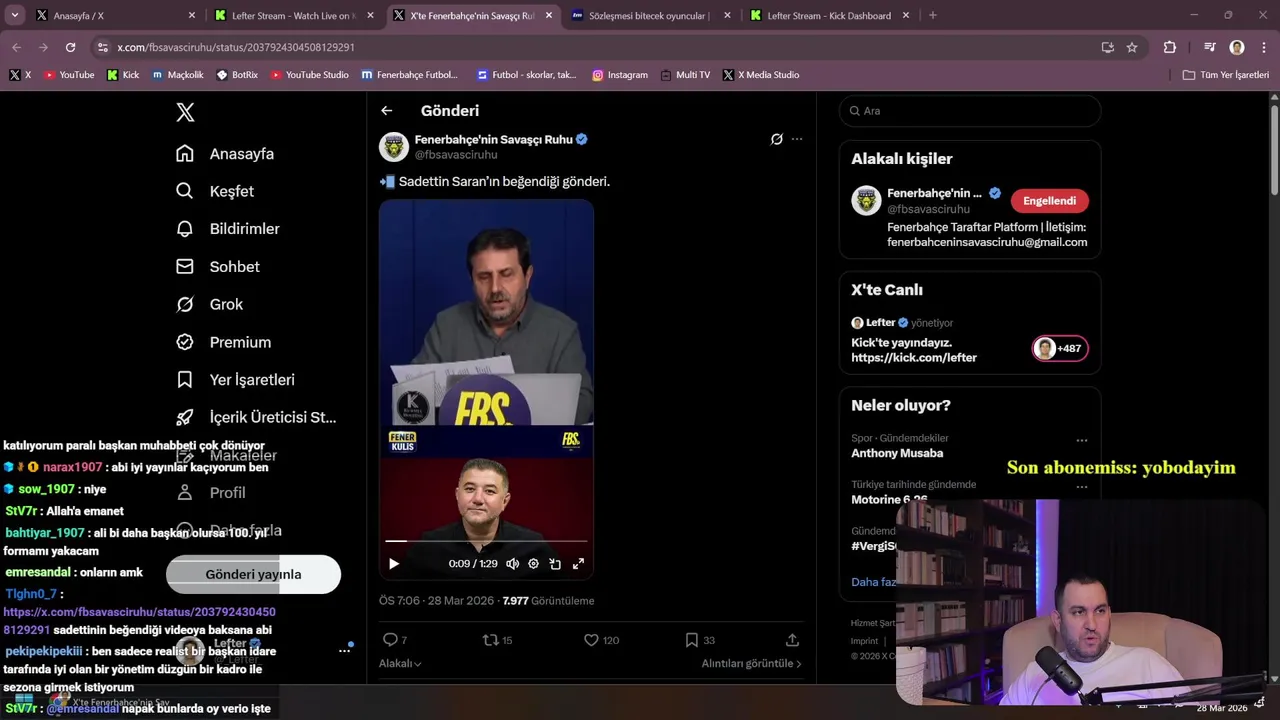
Task: Open account options three dots next to Lefter
Action: point(345,650)
